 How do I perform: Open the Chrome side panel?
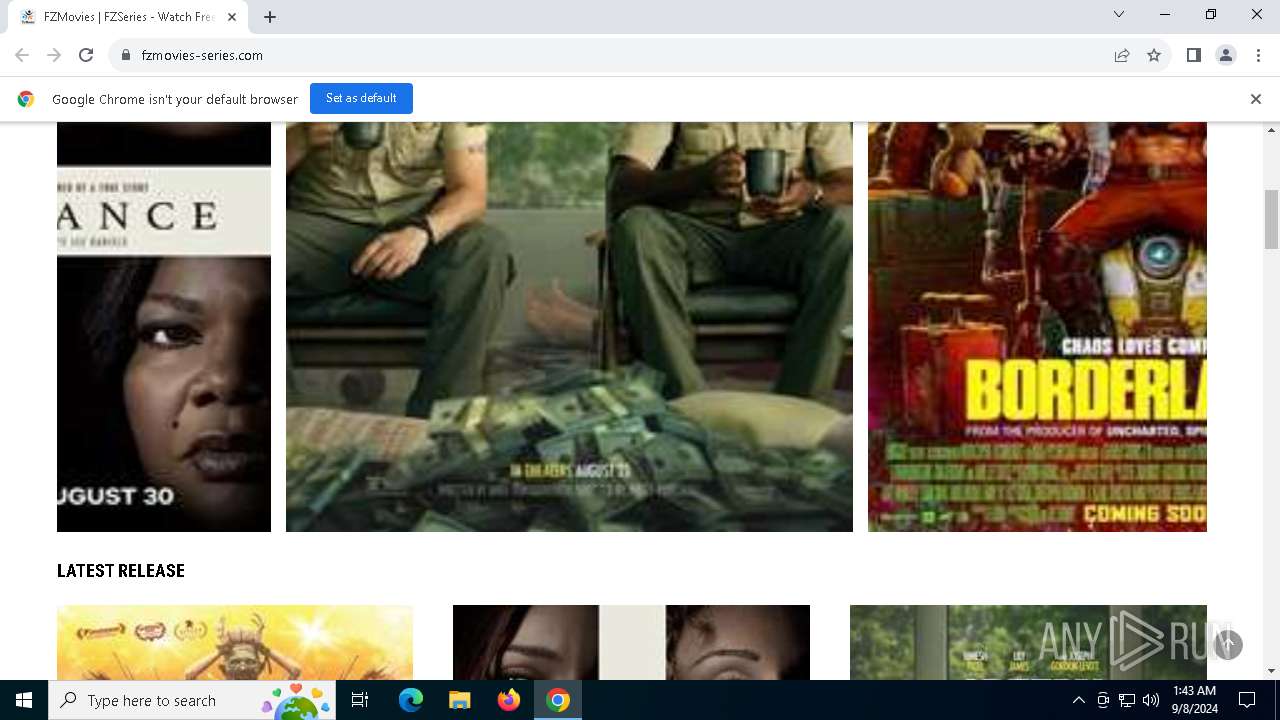coord(1194,55)
